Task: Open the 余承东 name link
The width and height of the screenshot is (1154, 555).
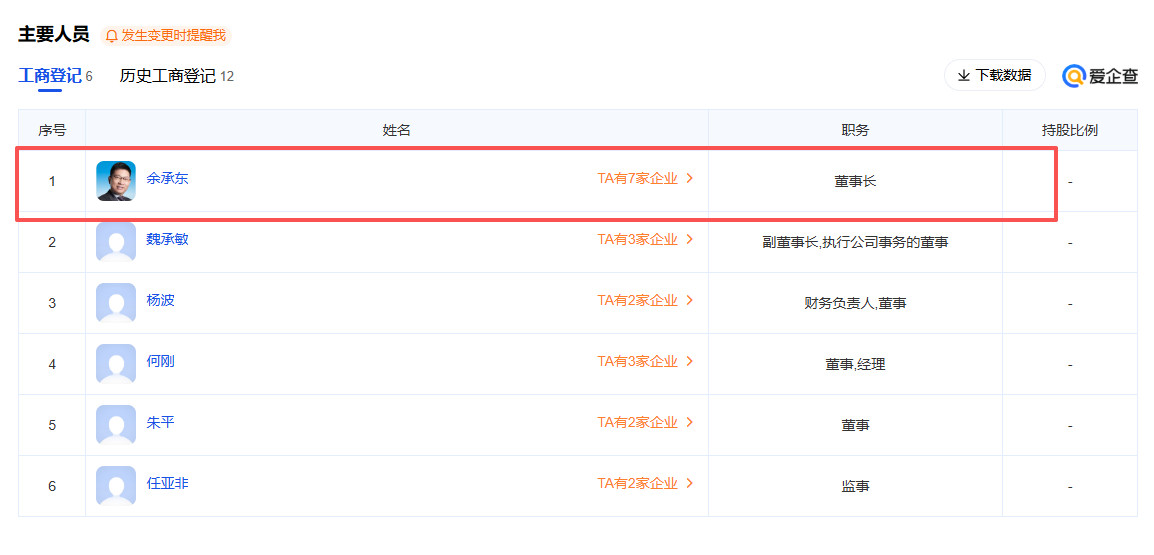Action: click(167, 179)
